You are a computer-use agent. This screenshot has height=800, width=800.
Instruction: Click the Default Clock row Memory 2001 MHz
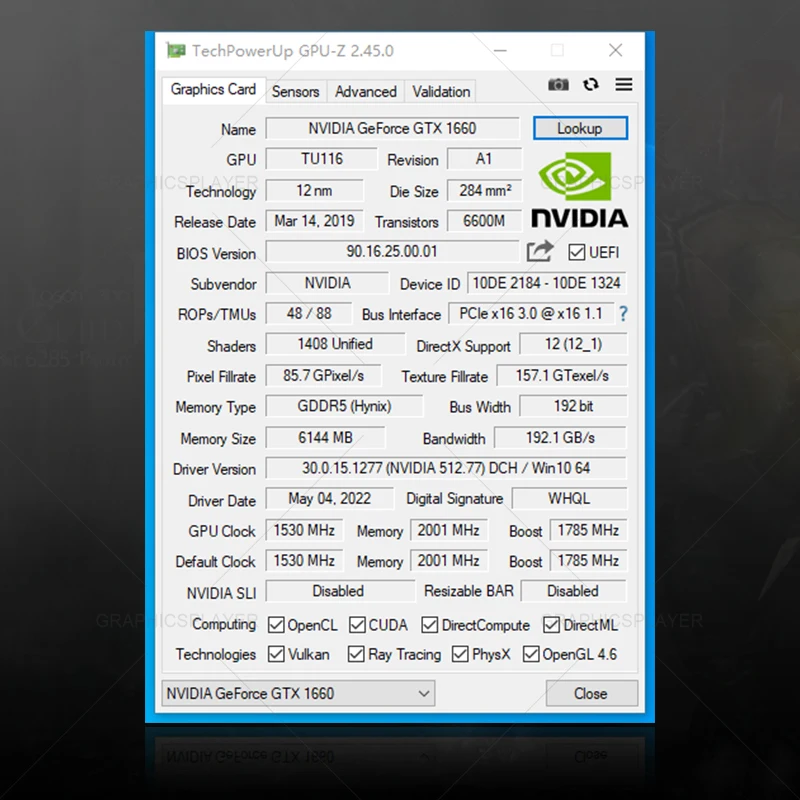pyautogui.click(x=448, y=561)
